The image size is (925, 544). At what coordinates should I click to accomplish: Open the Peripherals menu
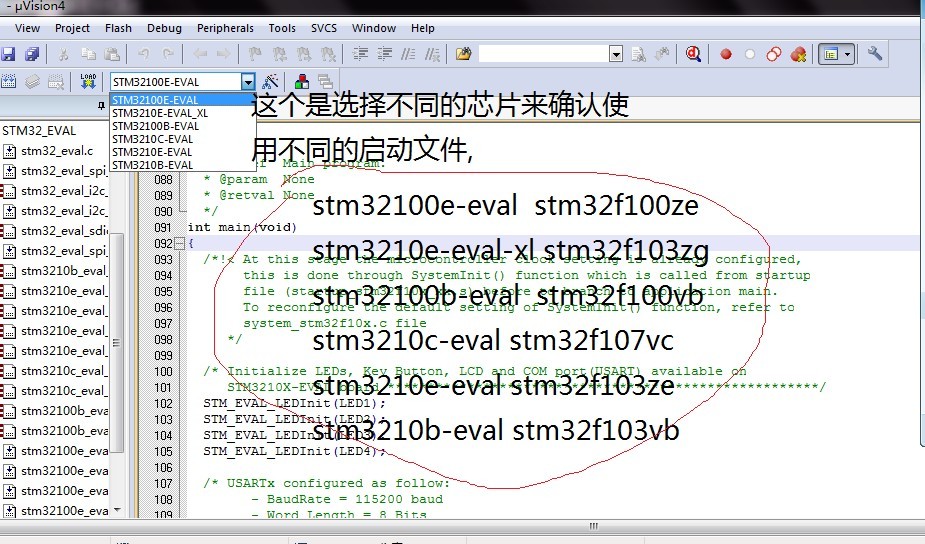point(225,28)
